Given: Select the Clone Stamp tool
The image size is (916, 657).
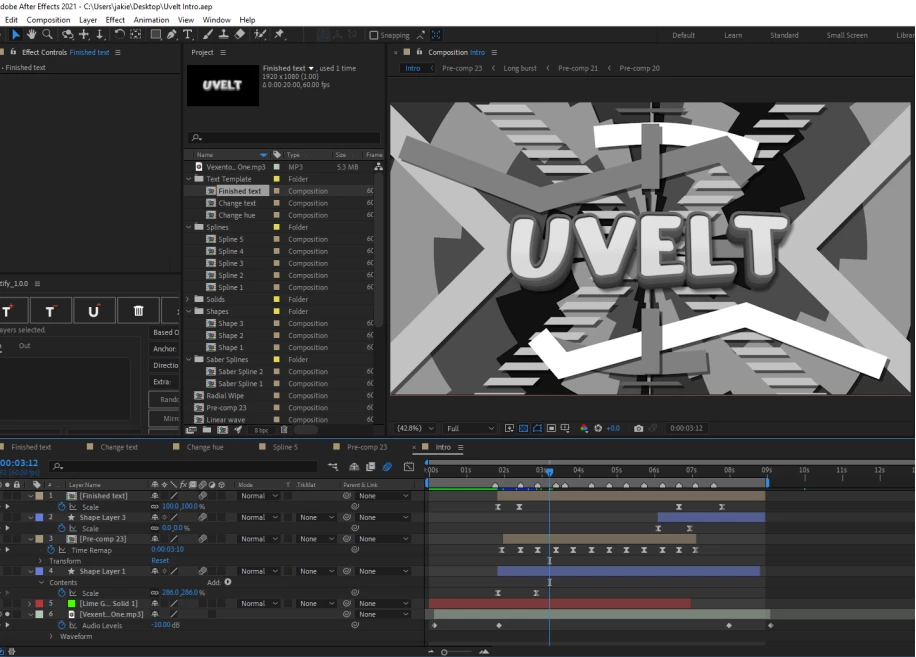Looking at the screenshot, I should click(223, 35).
